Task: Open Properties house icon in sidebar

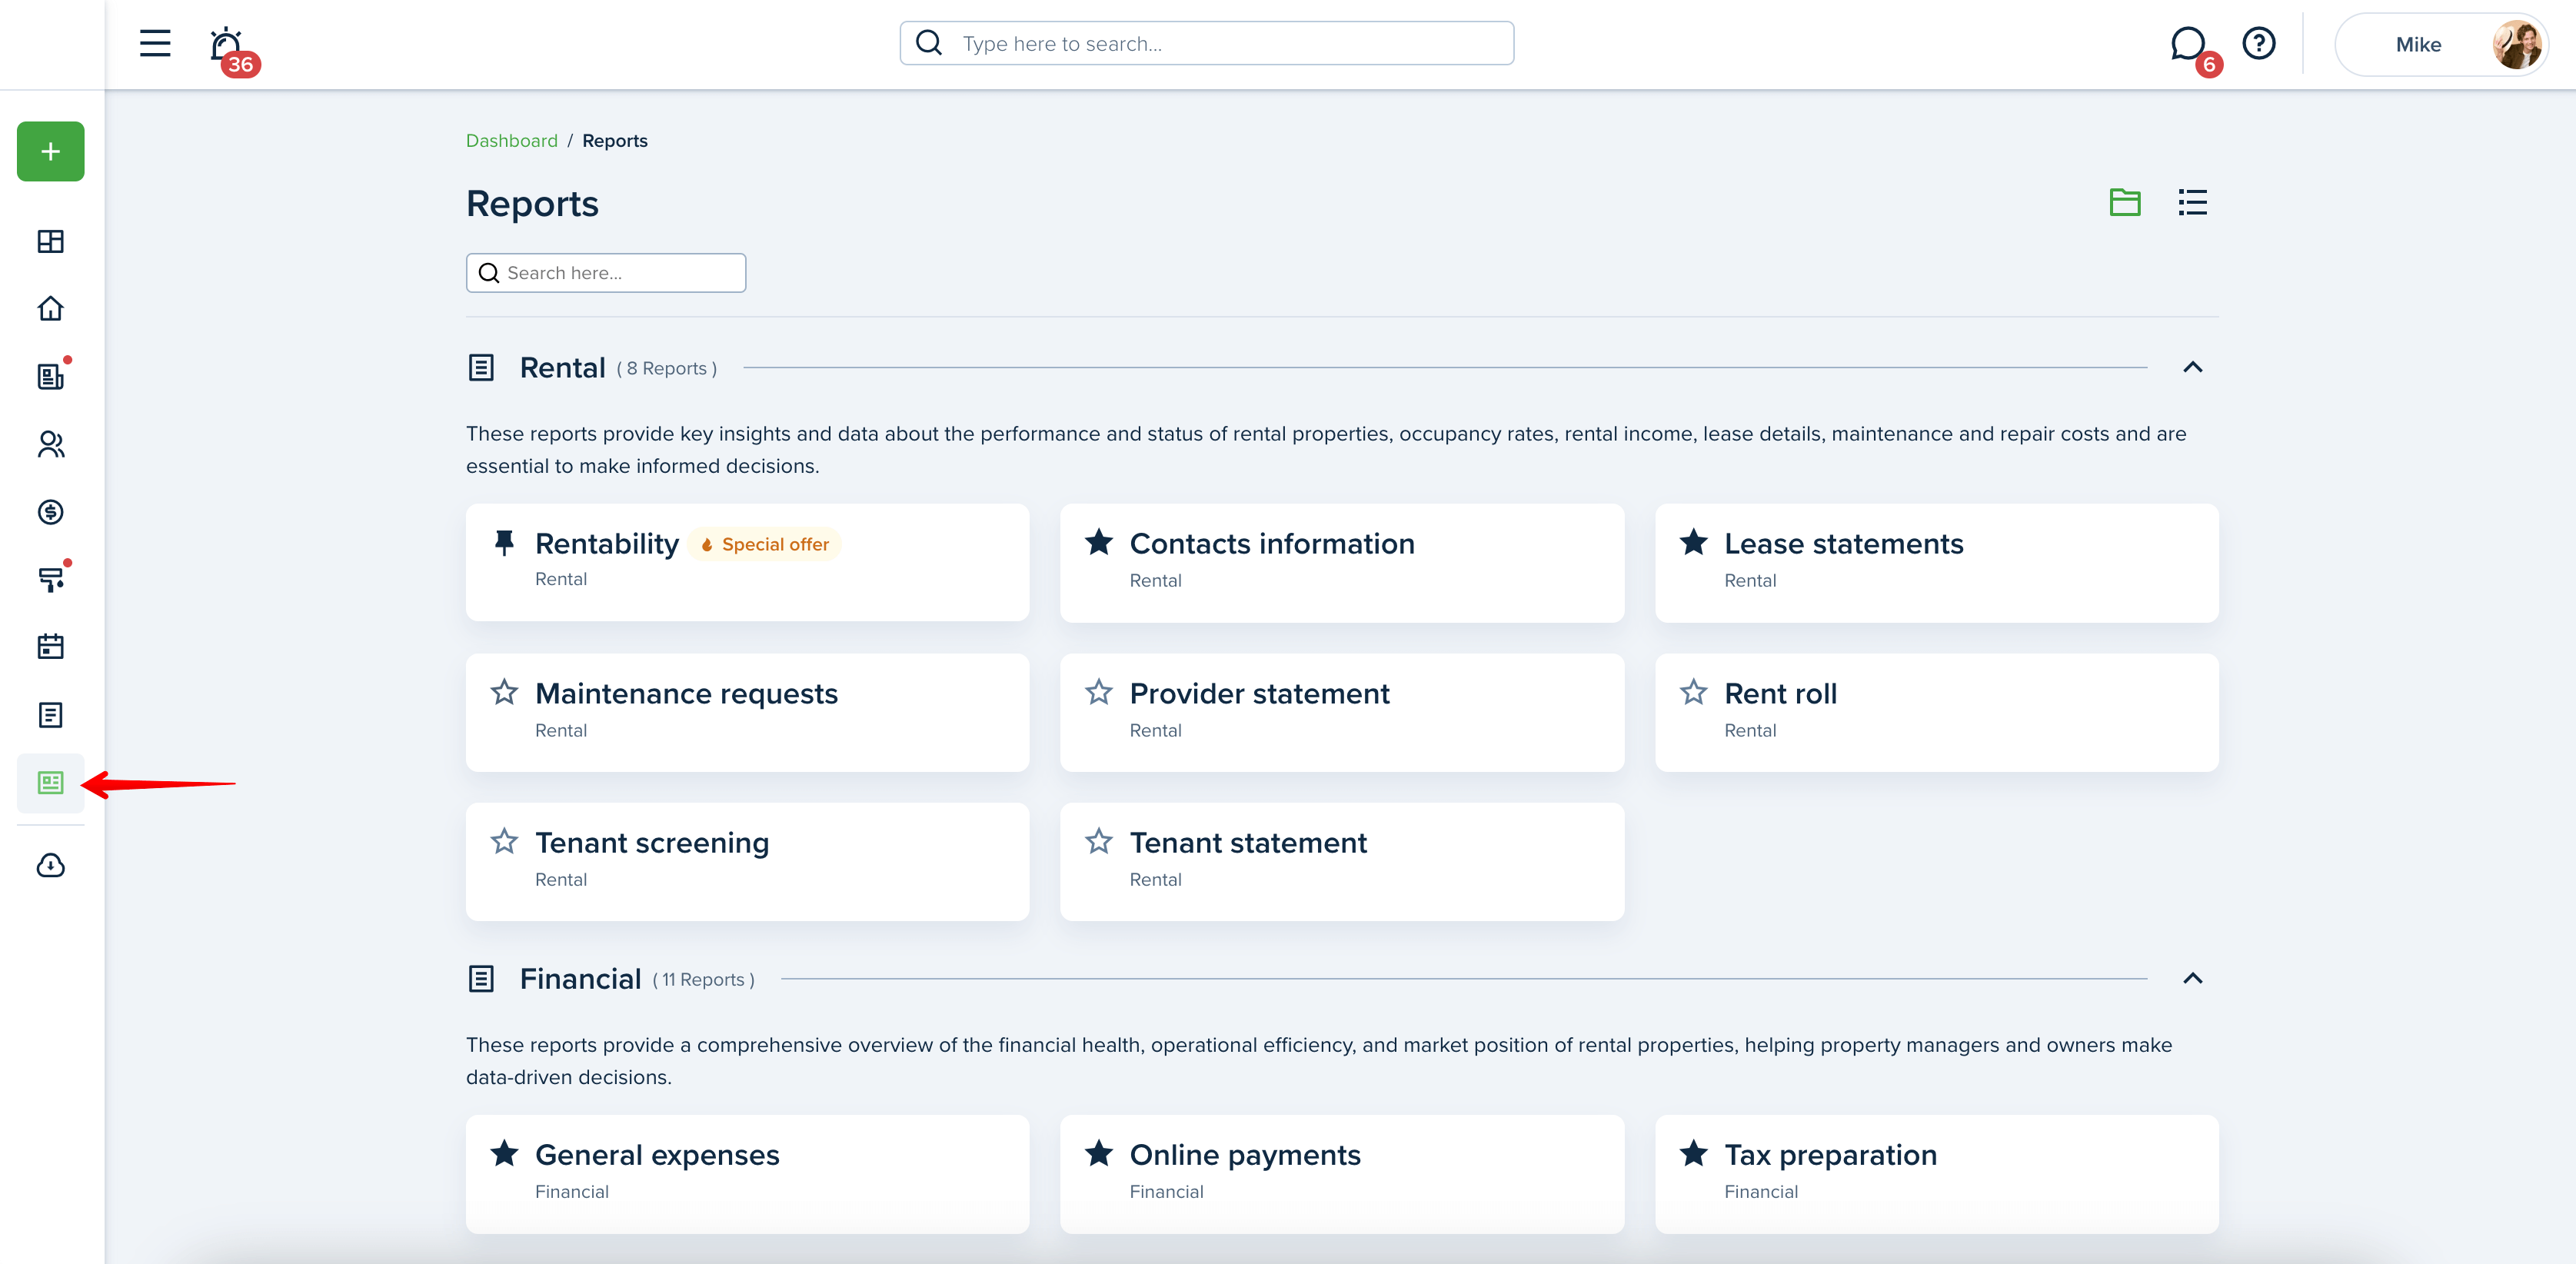Action: pyautogui.click(x=50, y=309)
